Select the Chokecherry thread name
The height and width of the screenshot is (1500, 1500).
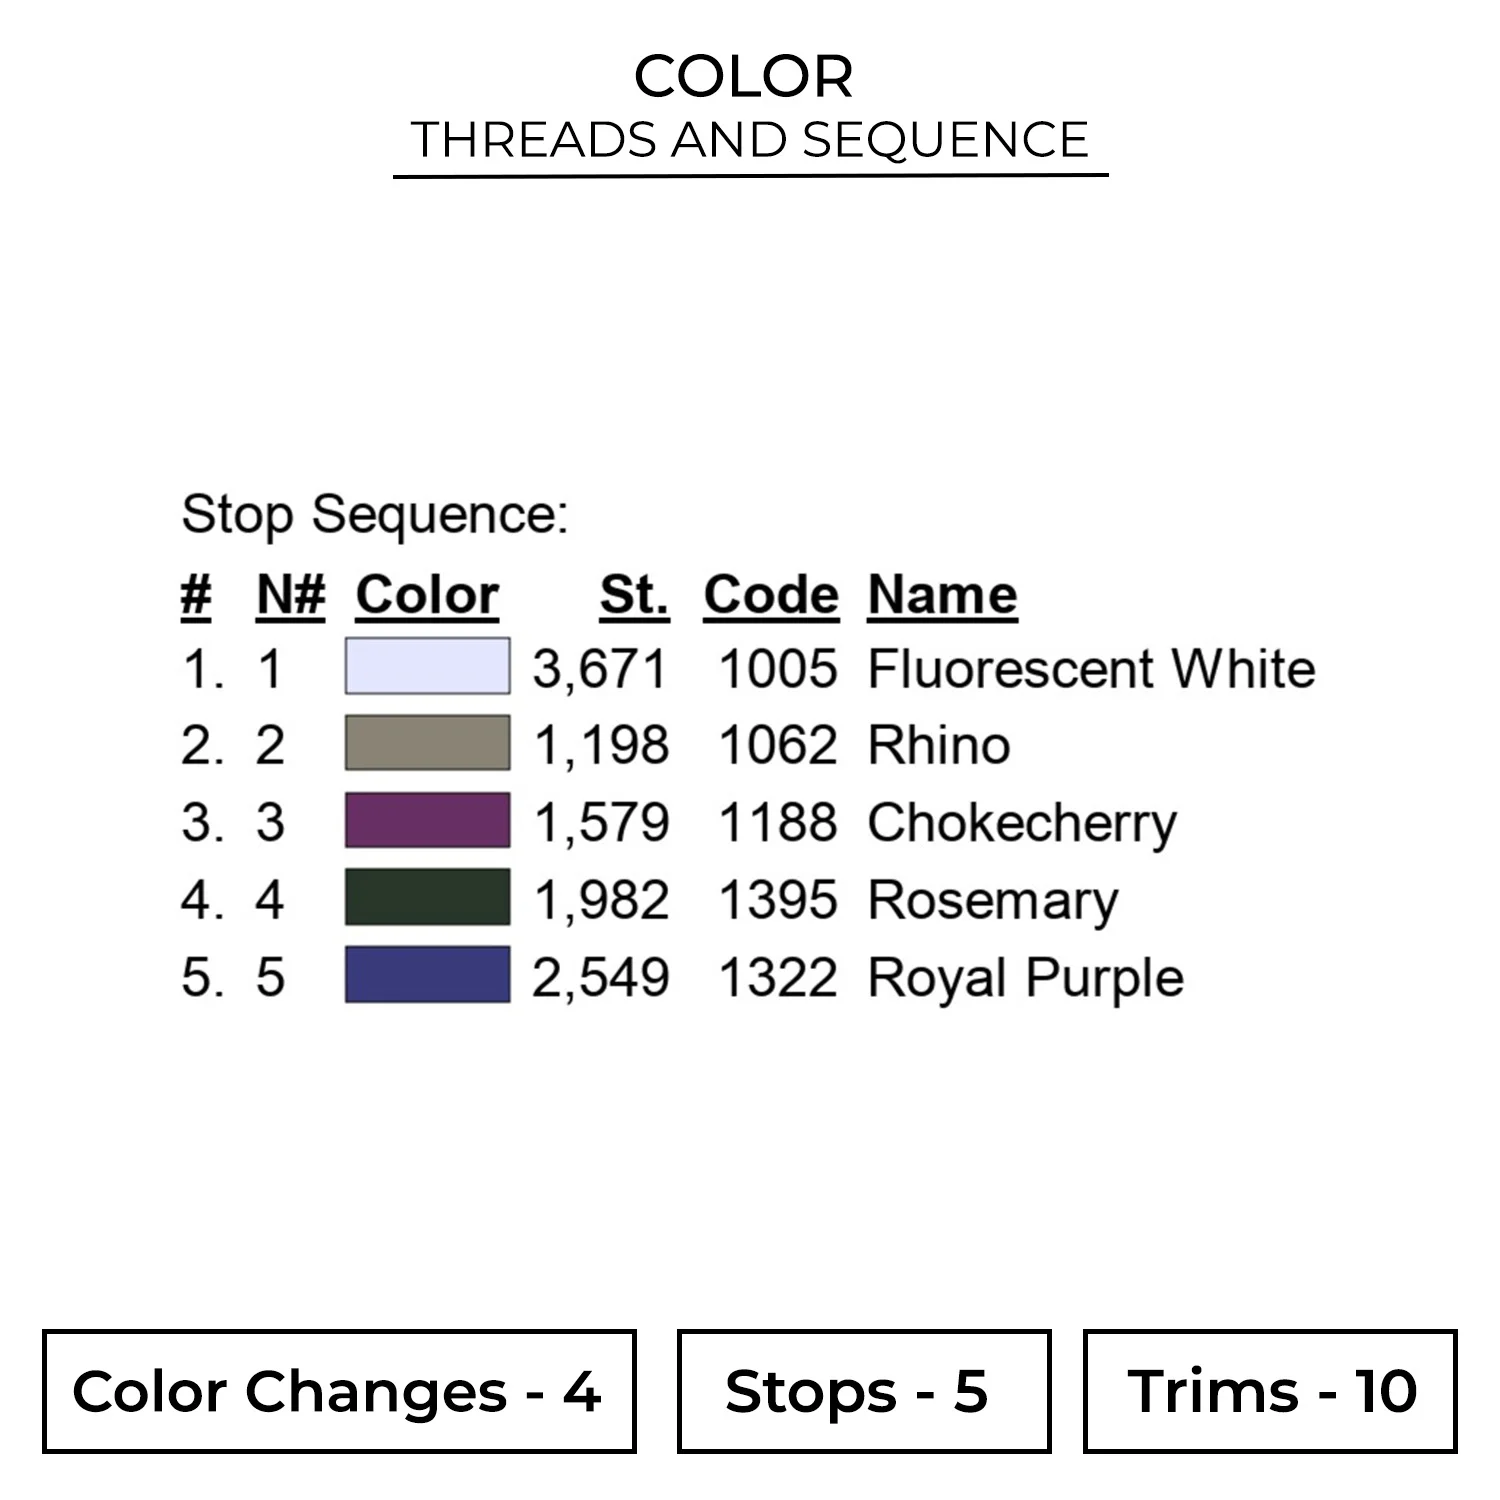pos(1022,823)
